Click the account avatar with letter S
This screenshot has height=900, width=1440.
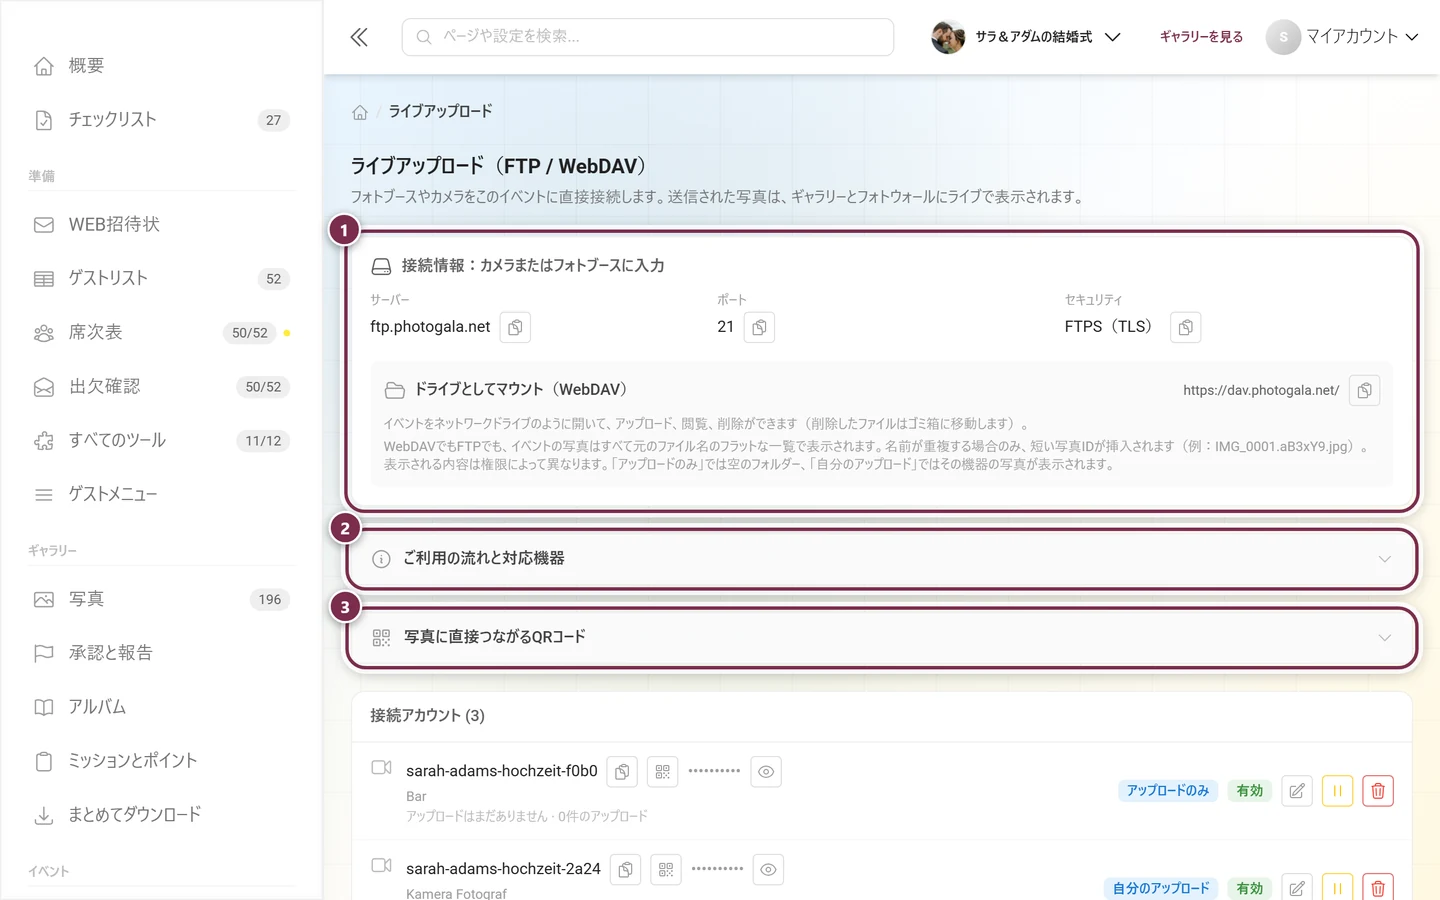(x=1283, y=37)
